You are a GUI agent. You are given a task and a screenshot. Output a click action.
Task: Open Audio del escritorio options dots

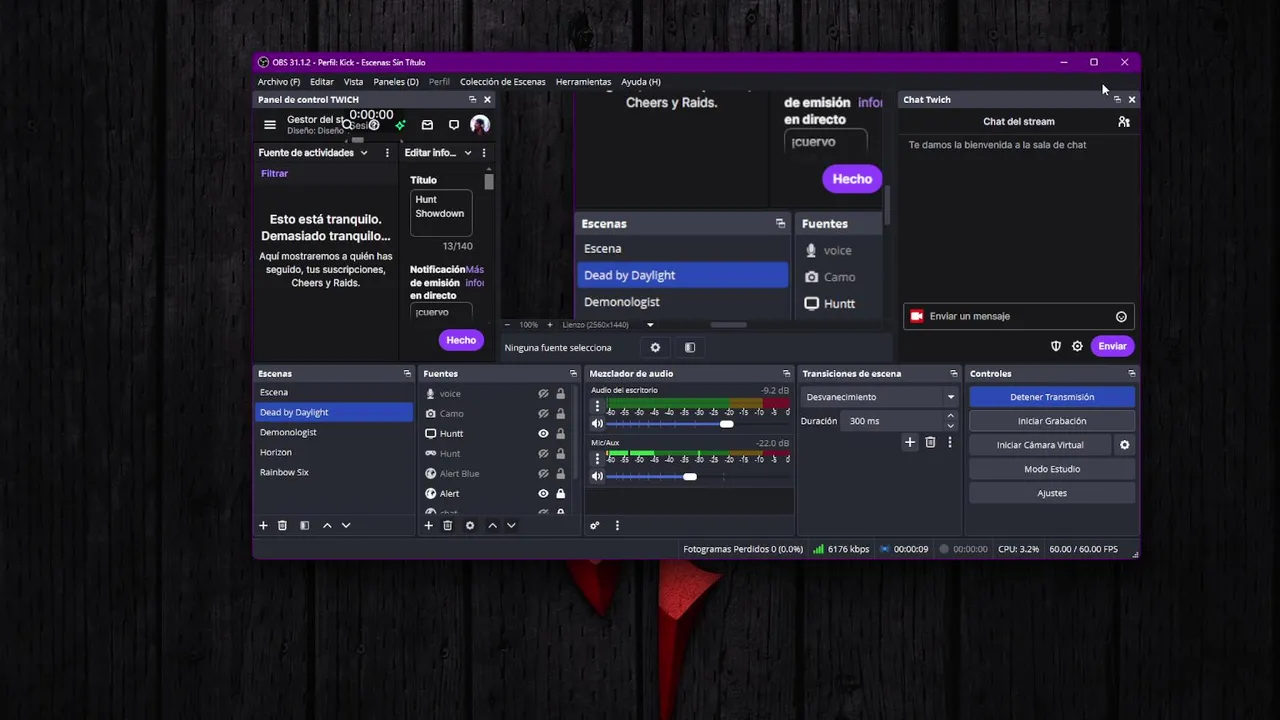(597, 406)
